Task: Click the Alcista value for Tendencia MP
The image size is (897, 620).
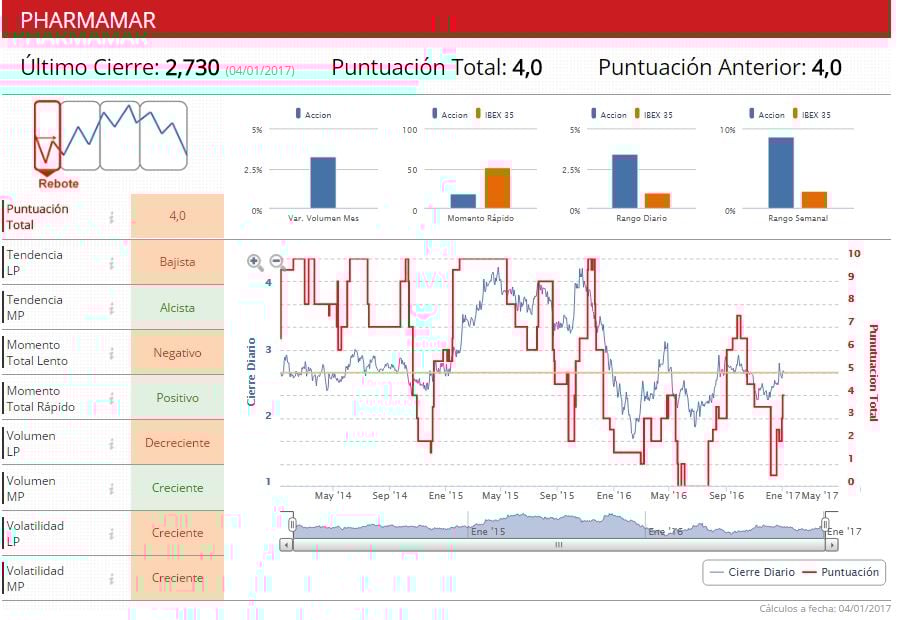Action: click(x=177, y=308)
